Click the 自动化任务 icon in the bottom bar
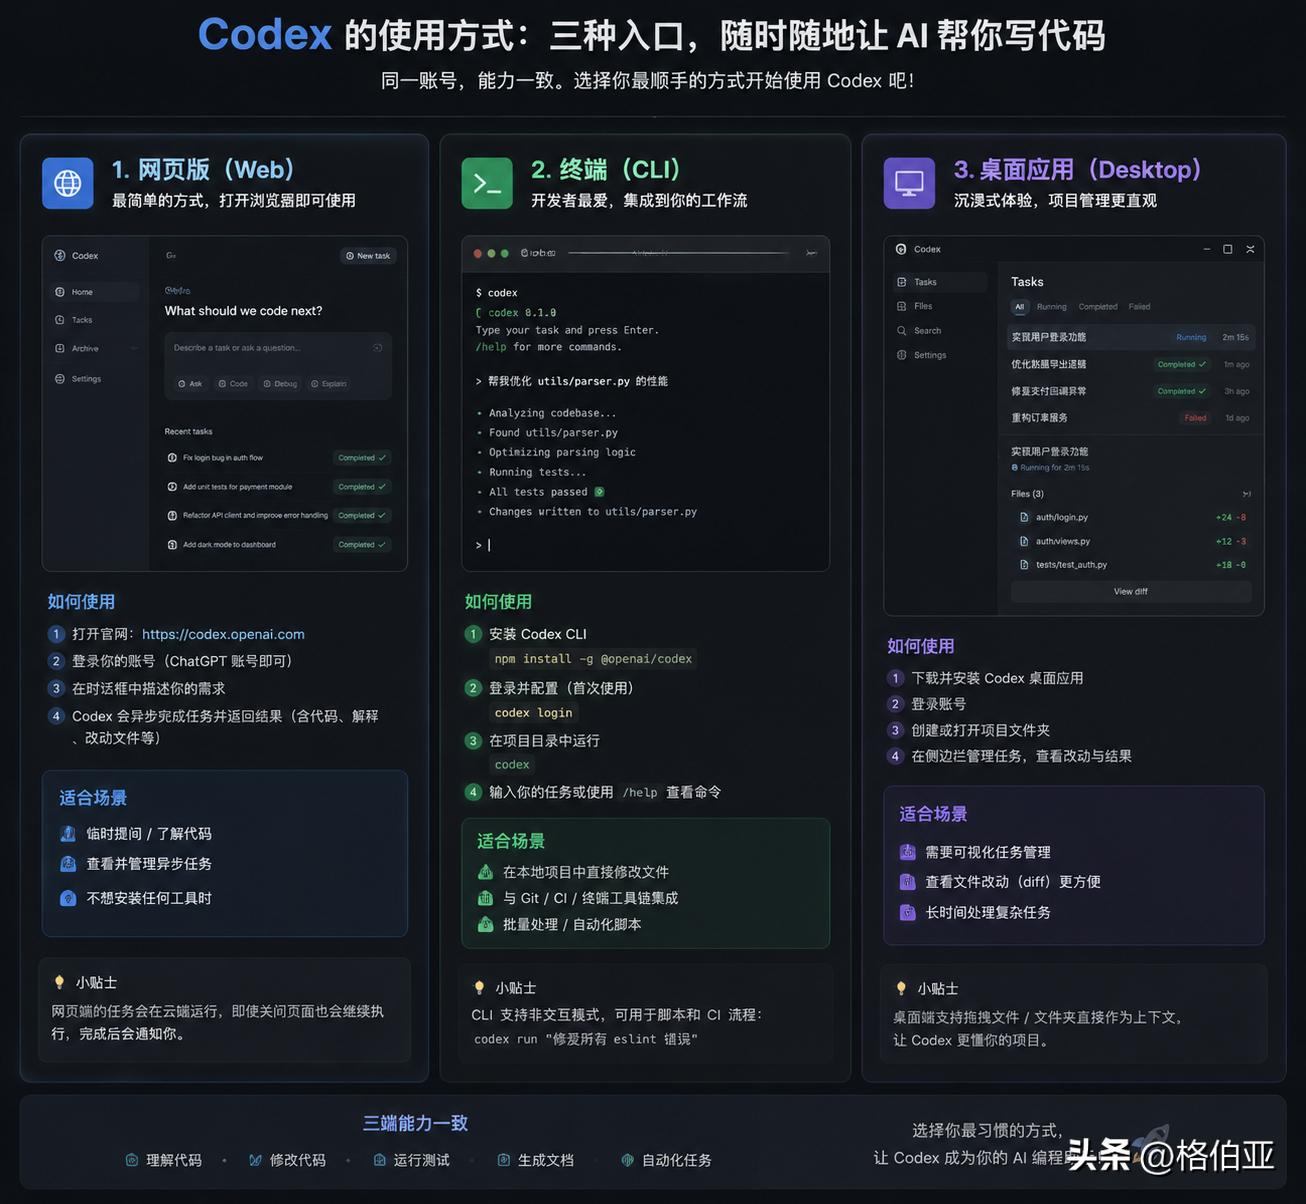Image resolution: width=1306 pixels, height=1204 pixels. tap(628, 1160)
